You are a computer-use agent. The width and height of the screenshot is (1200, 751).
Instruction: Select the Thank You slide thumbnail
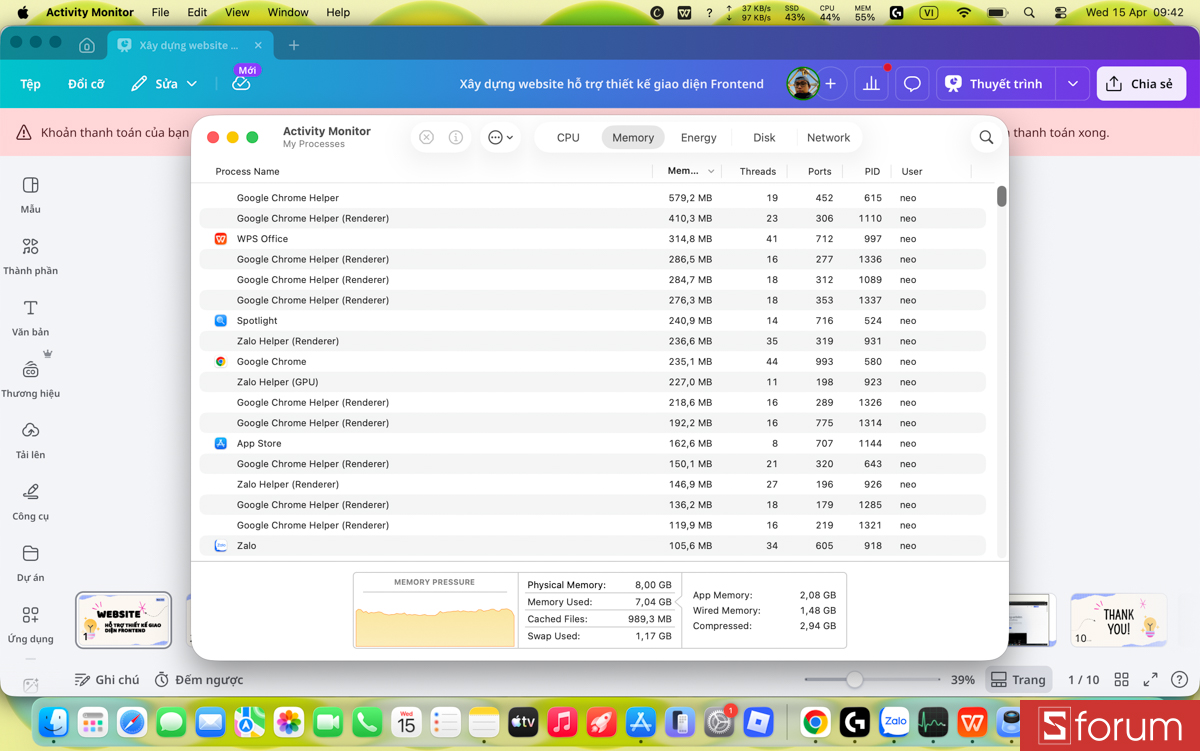[x=1118, y=620]
